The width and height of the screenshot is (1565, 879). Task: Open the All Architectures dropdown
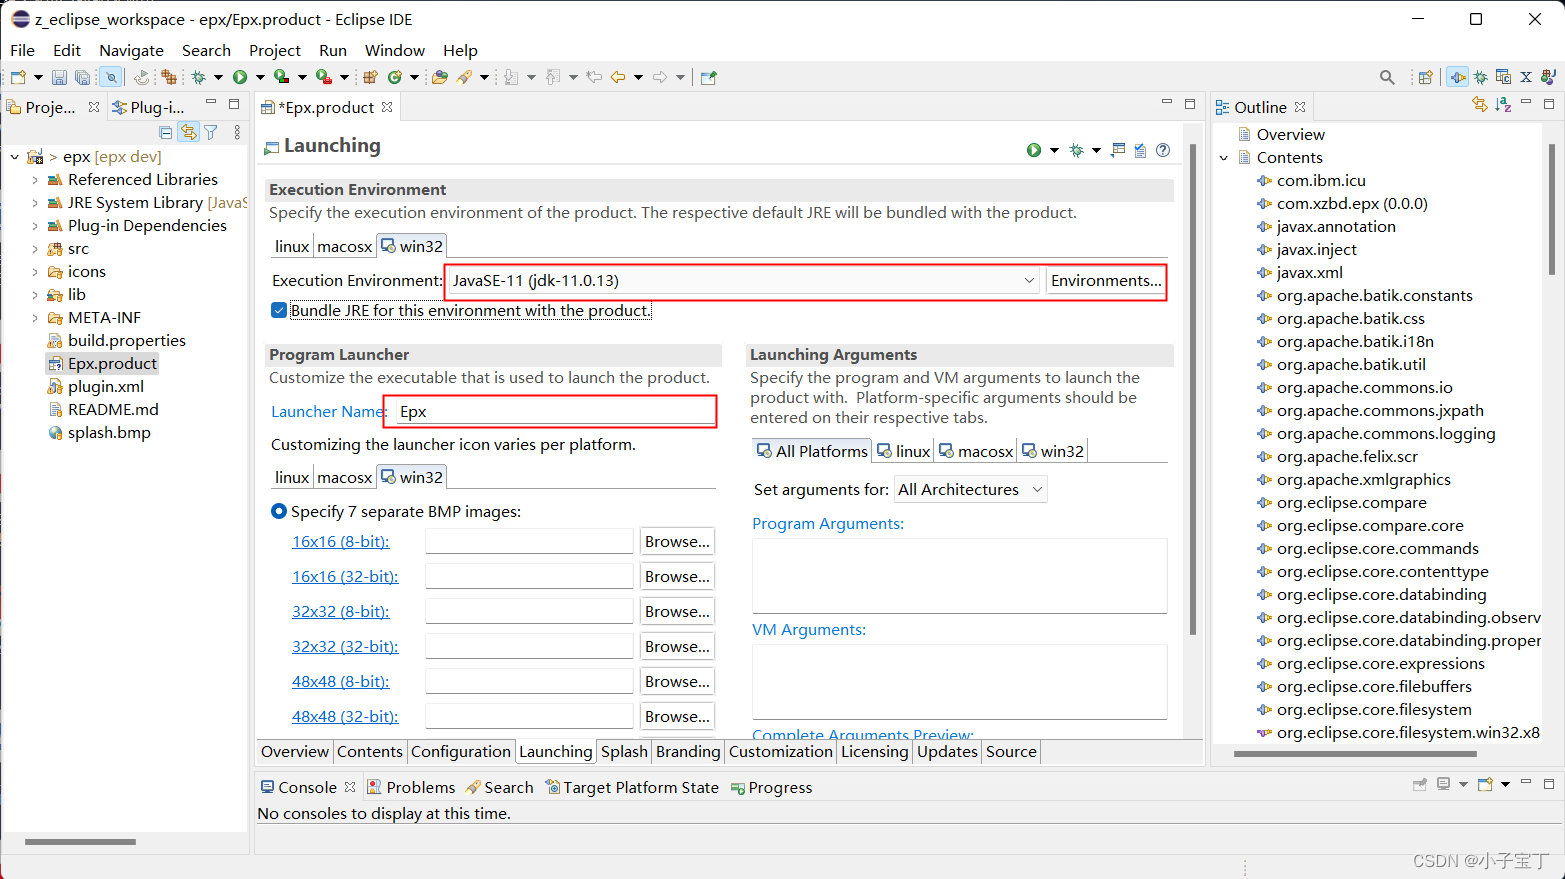click(970, 489)
